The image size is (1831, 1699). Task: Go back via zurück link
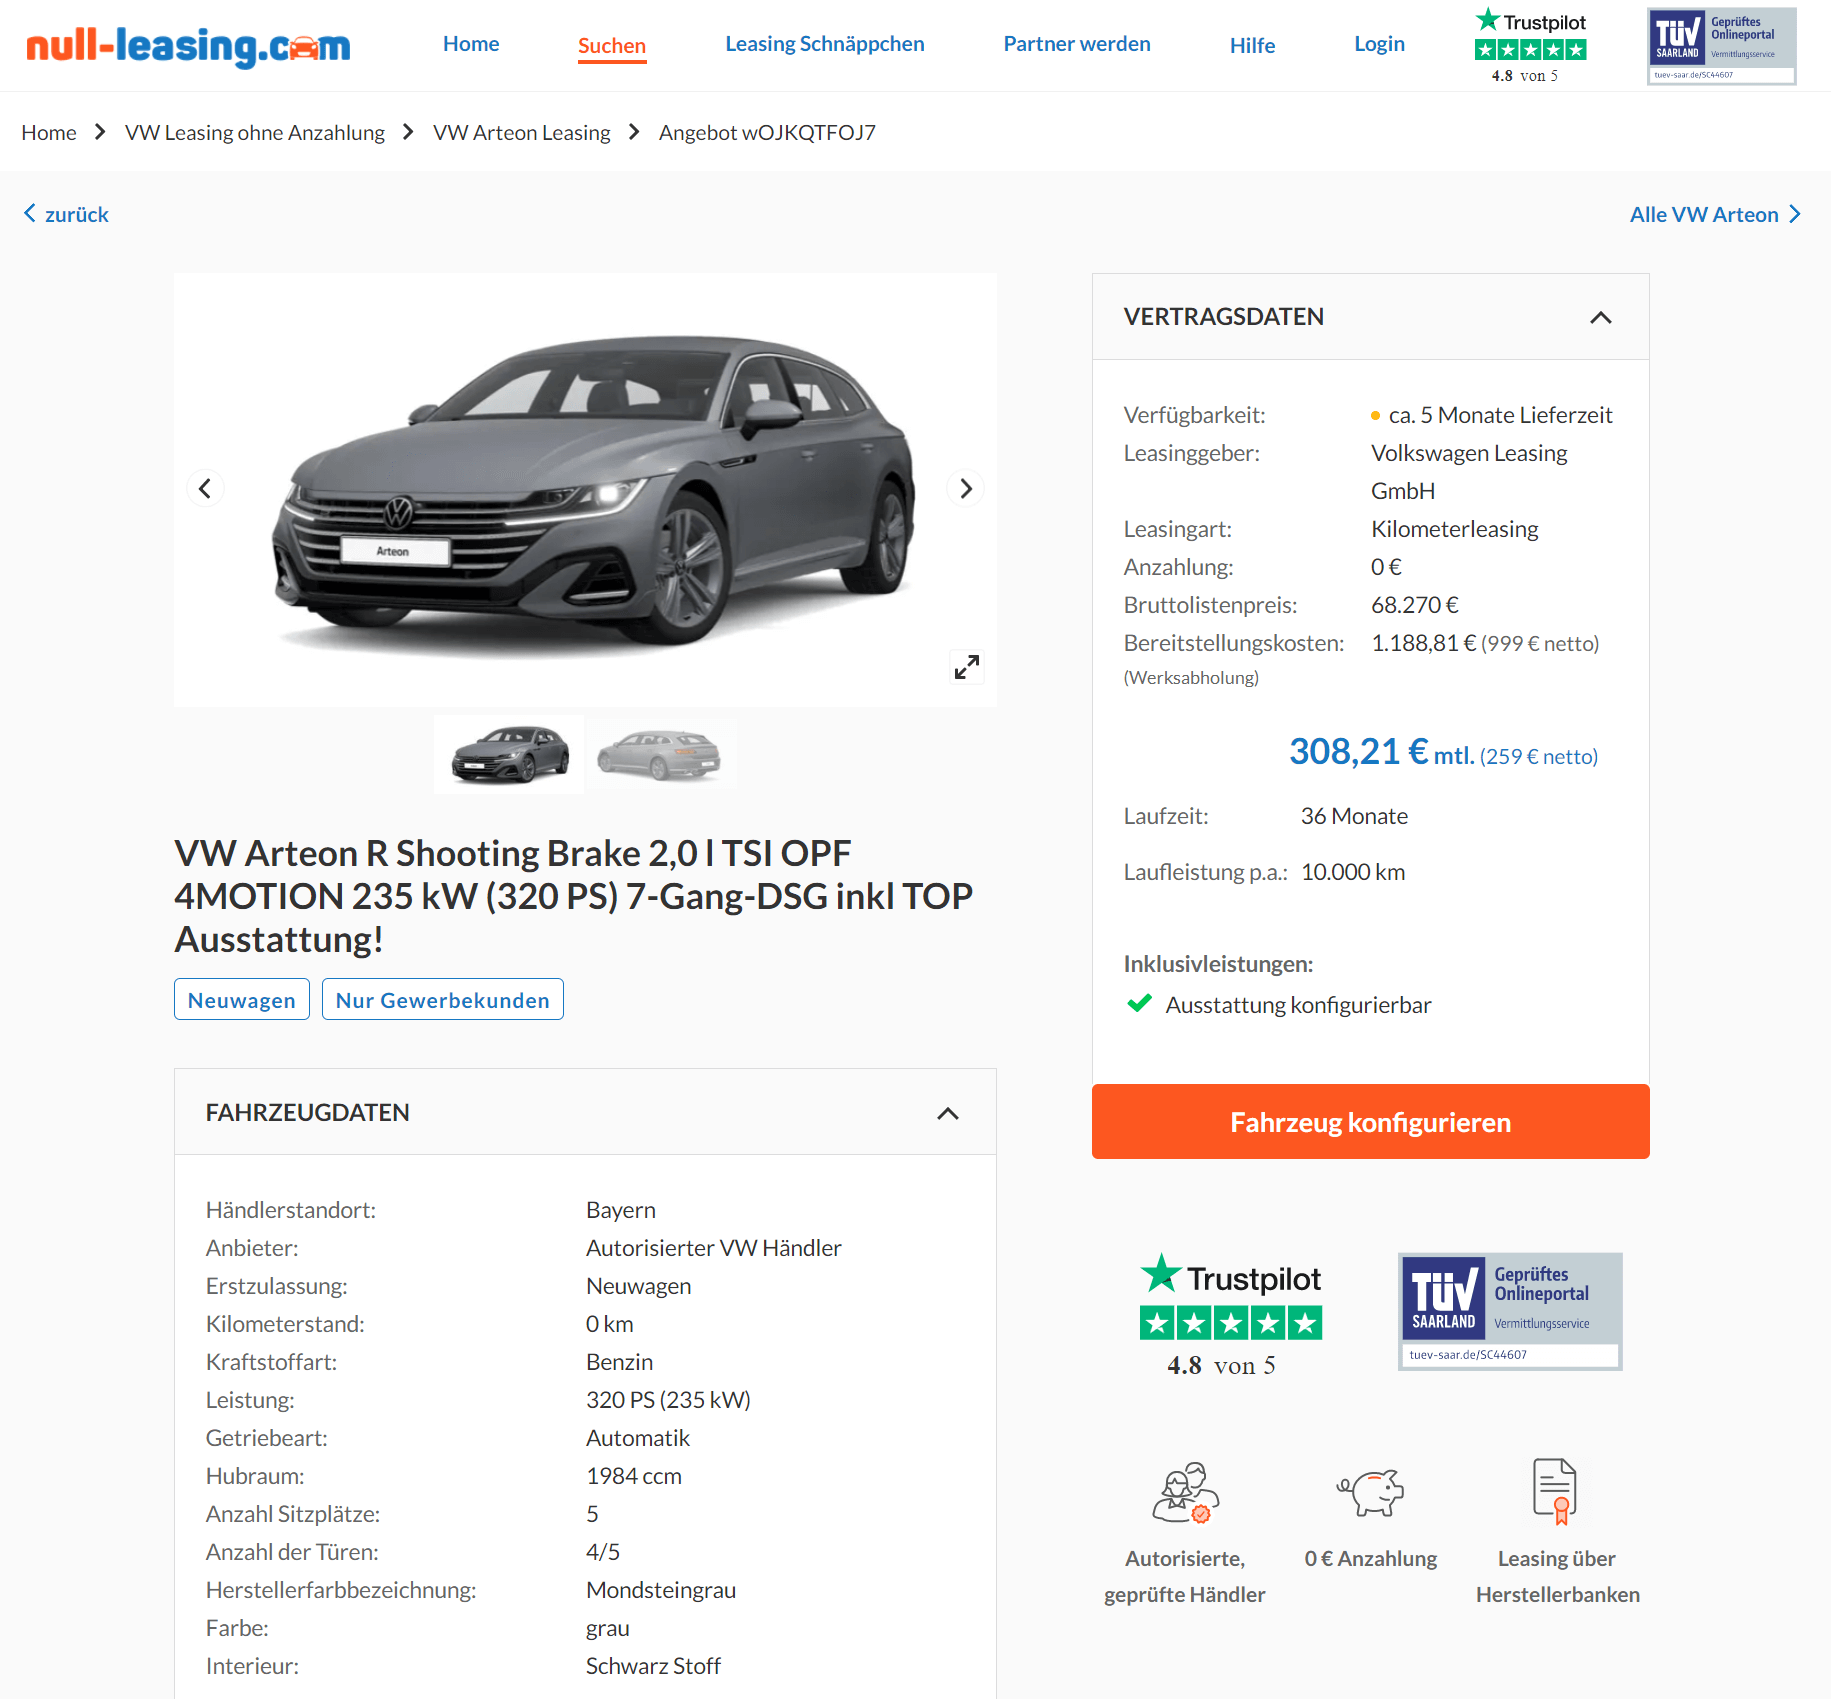pos(66,214)
